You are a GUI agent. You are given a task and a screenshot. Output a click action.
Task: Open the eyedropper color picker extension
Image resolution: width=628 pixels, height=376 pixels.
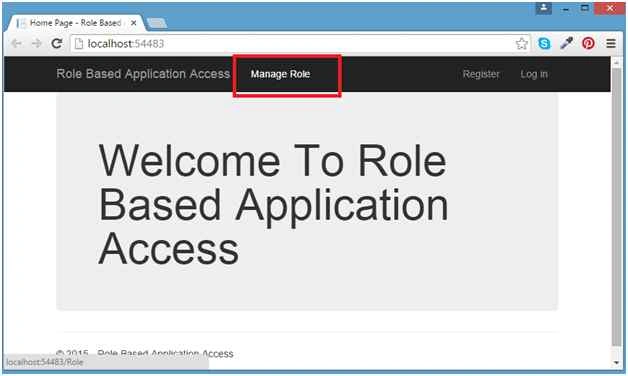(x=567, y=43)
